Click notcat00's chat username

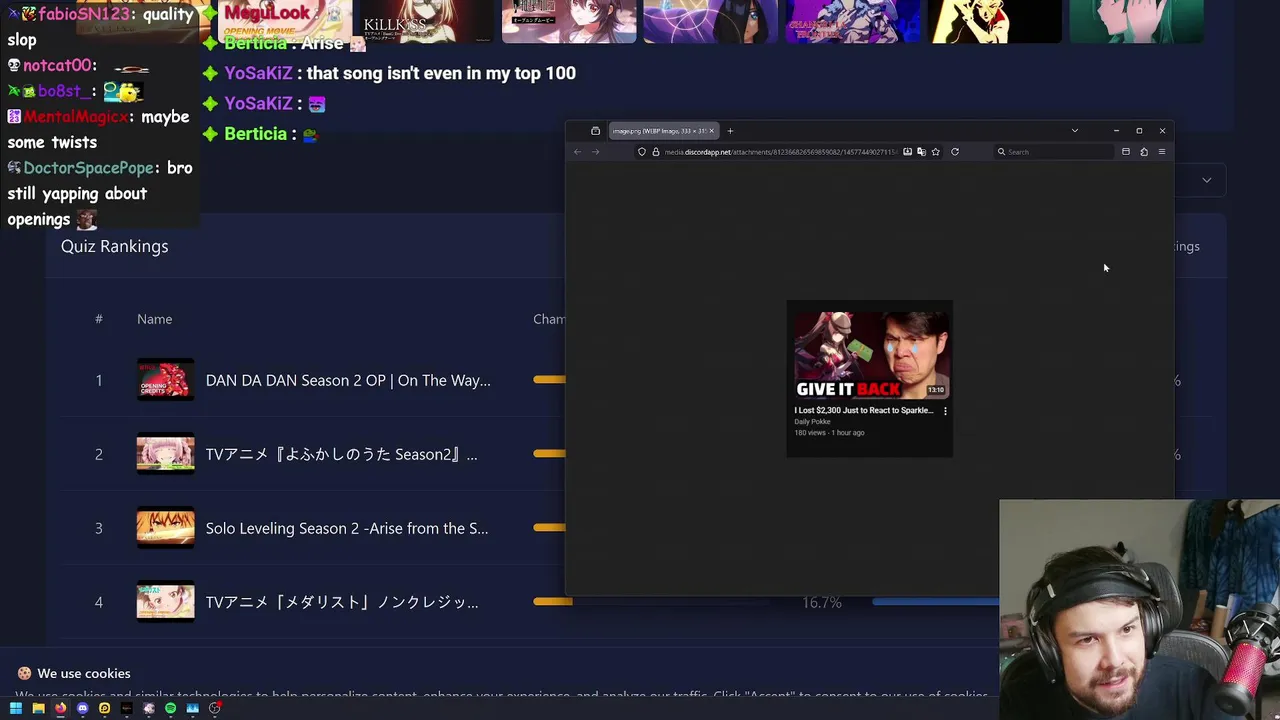tap(58, 66)
